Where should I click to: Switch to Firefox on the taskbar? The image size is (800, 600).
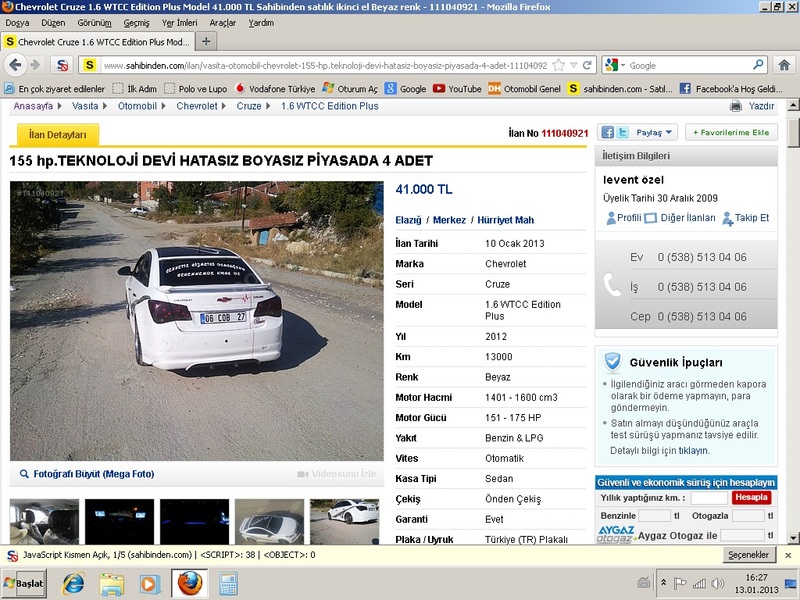click(189, 583)
